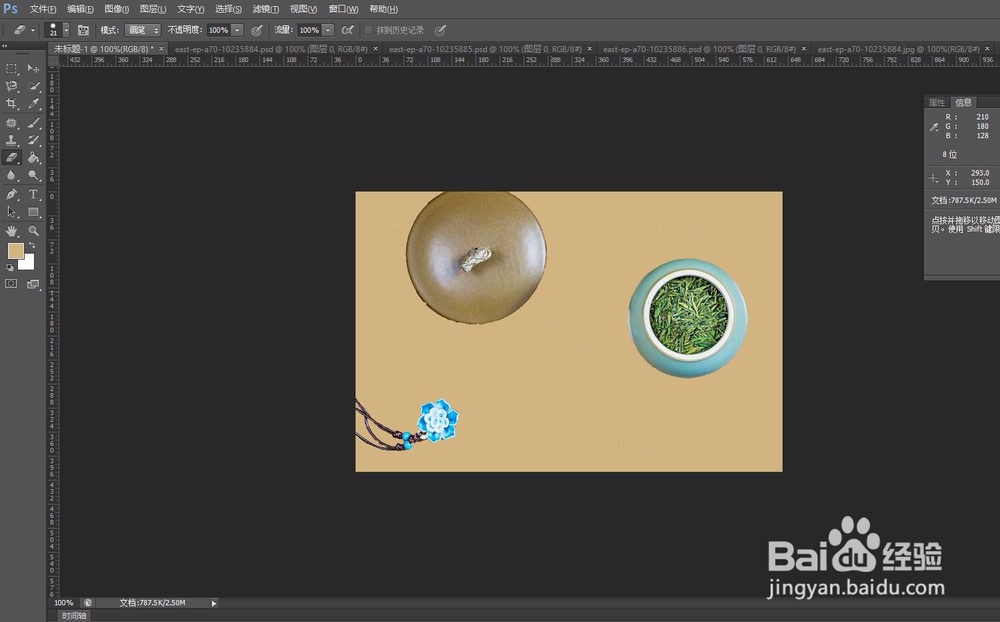1000x622 pixels.
Task: Select the Clone Stamp tool
Action: pyautogui.click(x=11, y=140)
